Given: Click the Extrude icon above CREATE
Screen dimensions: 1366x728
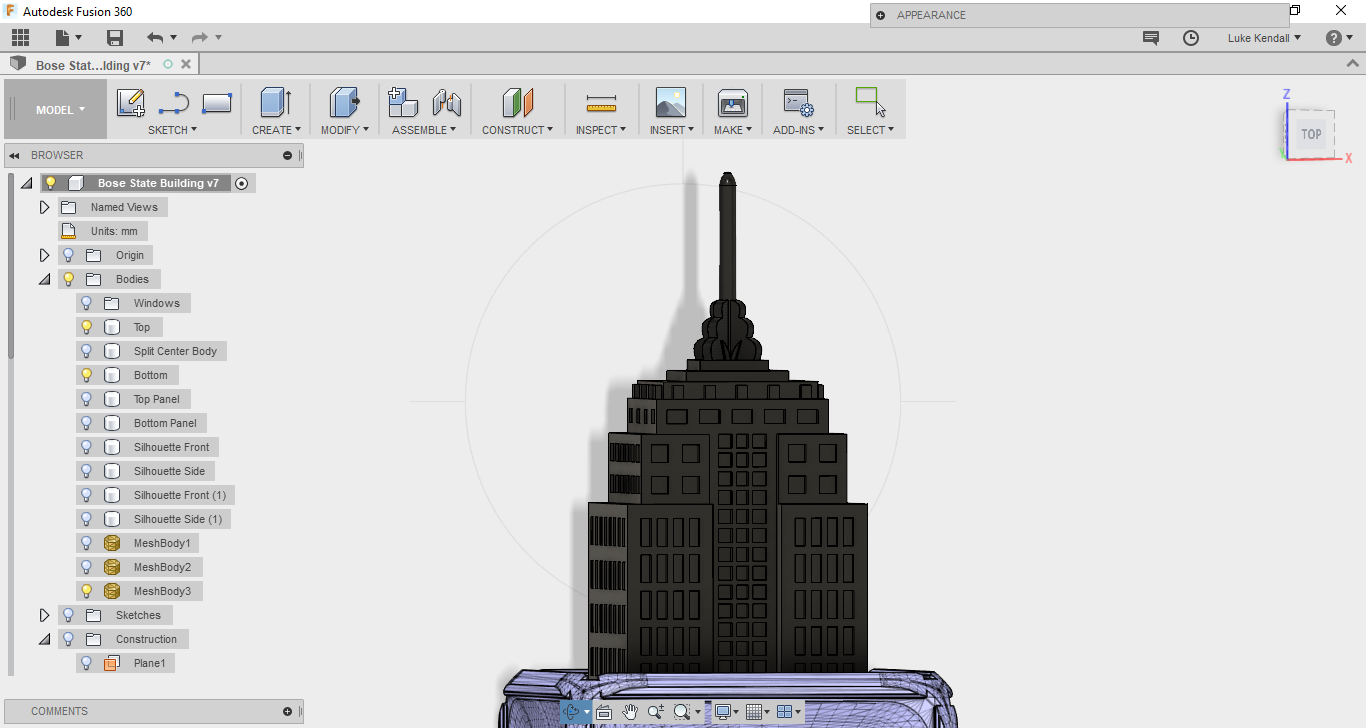Looking at the screenshot, I should 275,102.
